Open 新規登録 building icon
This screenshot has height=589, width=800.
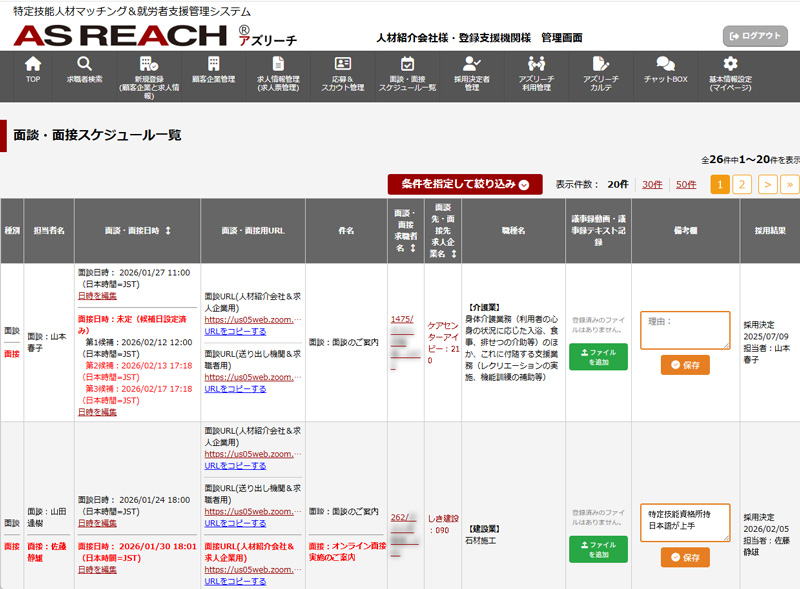pyautogui.click(x=149, y=64)
